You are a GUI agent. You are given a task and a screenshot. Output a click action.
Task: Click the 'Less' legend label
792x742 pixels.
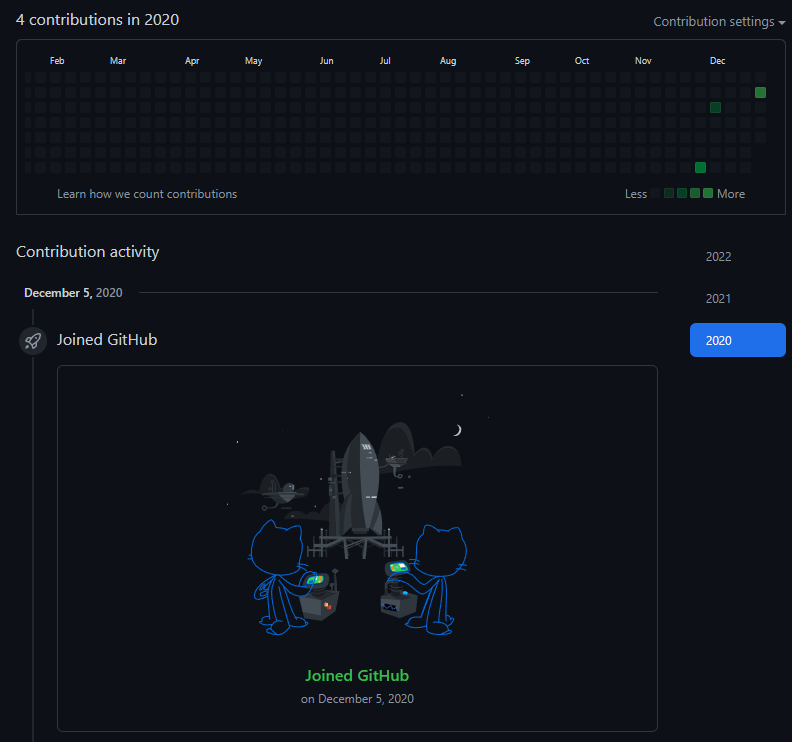636,194
